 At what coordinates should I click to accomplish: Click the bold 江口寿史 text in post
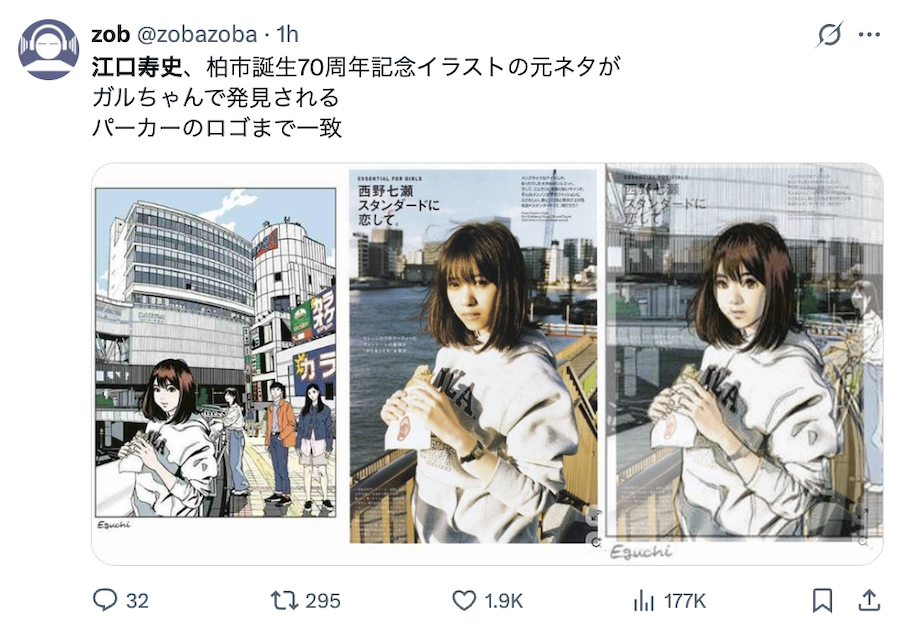pos(137,68)
